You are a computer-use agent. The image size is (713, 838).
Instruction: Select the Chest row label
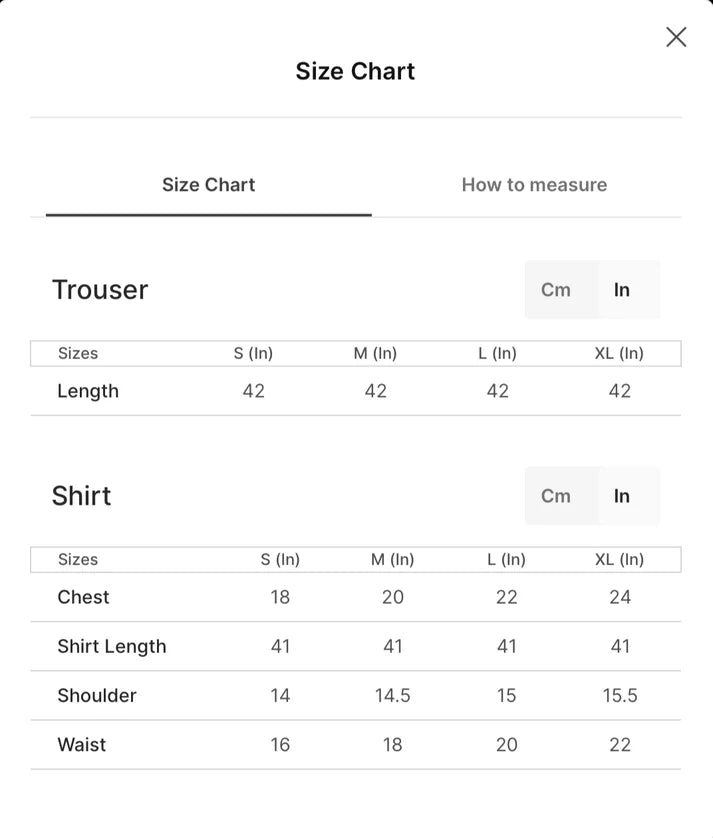pos(83,597)
